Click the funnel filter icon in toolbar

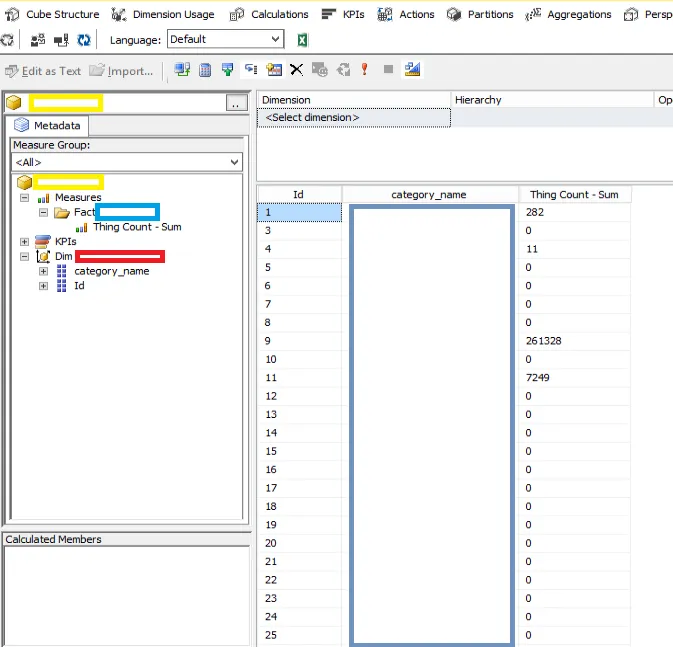click(x=228, y=70)
